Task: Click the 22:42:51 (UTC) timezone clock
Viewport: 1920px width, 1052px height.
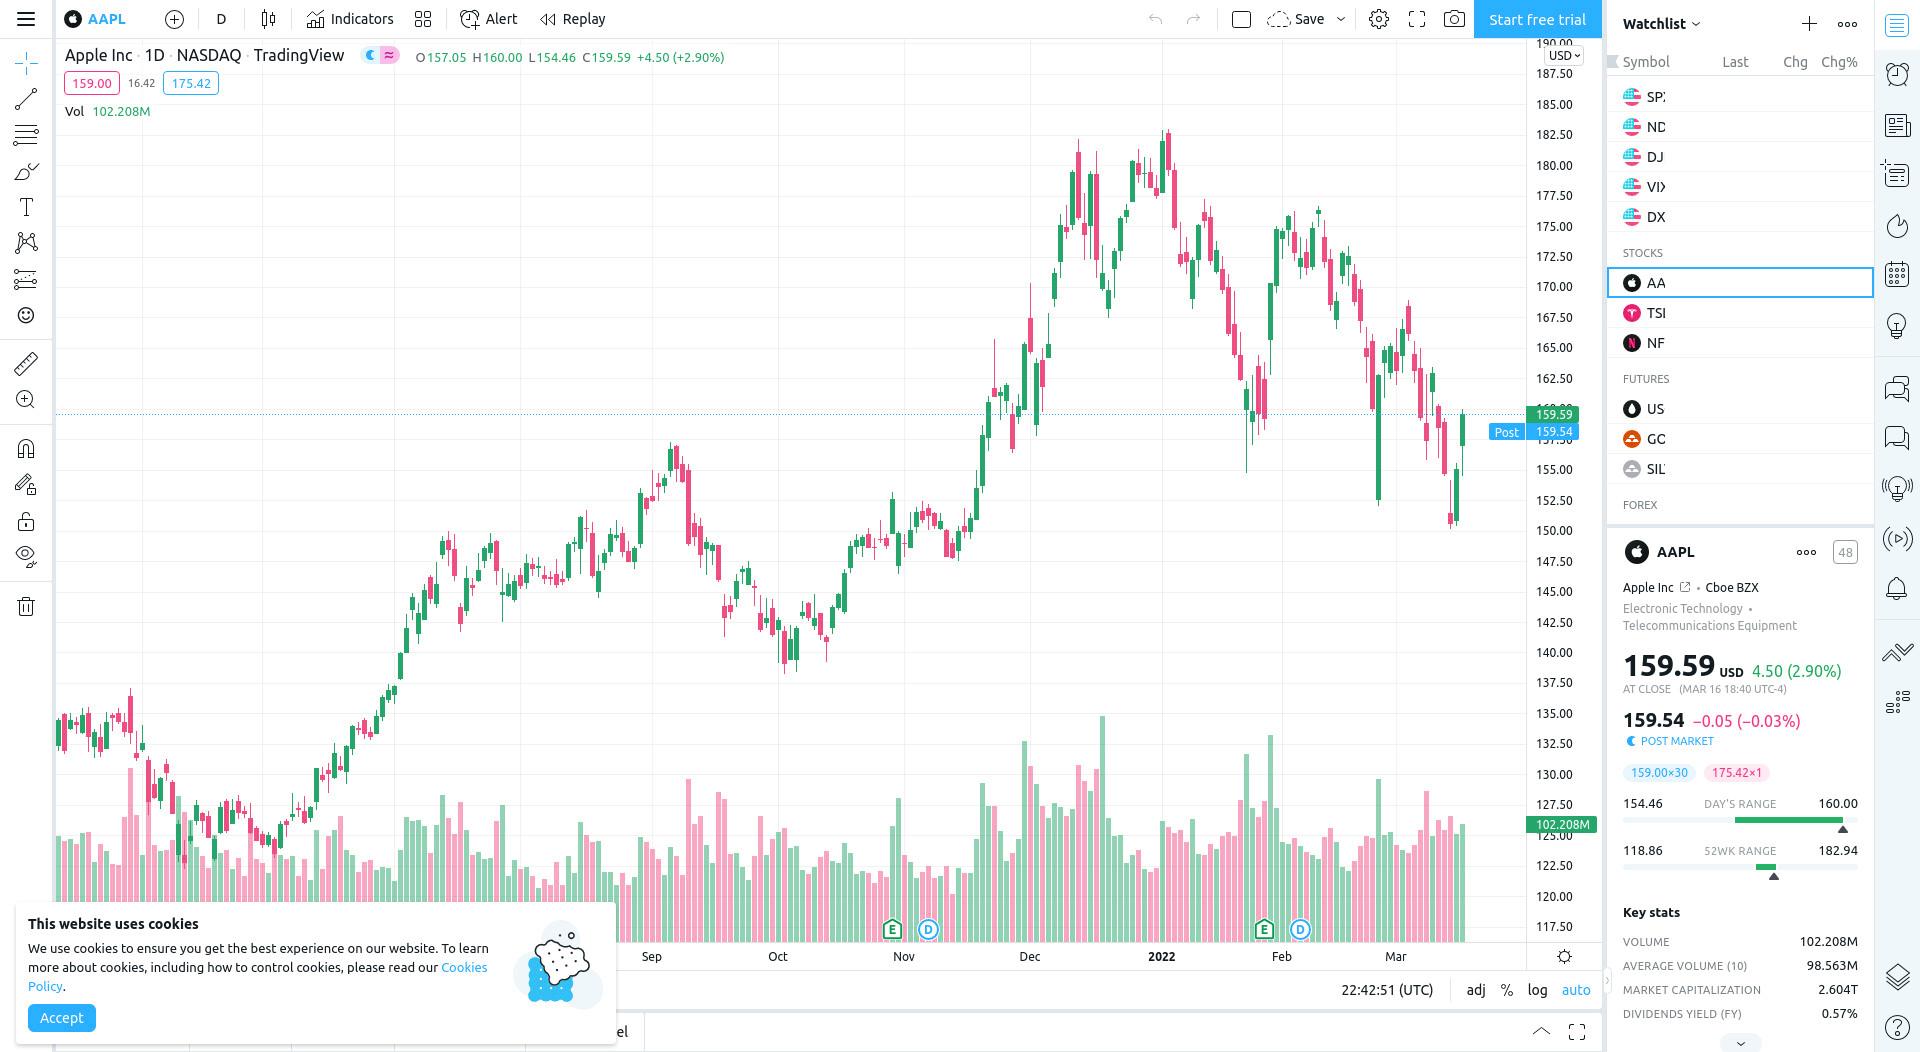Action: click(1387, 990)
